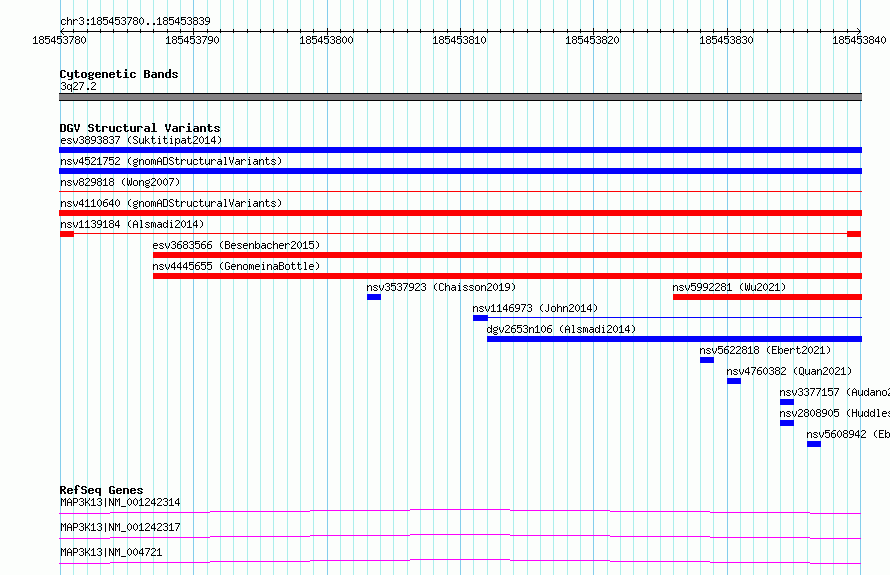The height and width of the screenshot is (575, 890).
Task: Click the gray 3q27.2 cytoband bar
Action: [460, 97]
